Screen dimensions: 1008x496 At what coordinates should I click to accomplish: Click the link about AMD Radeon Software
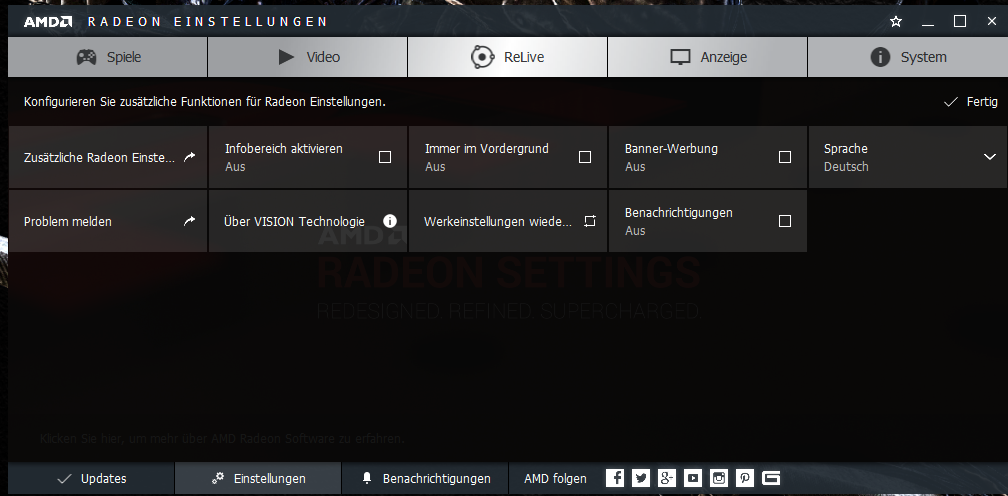tap(222, 439)
